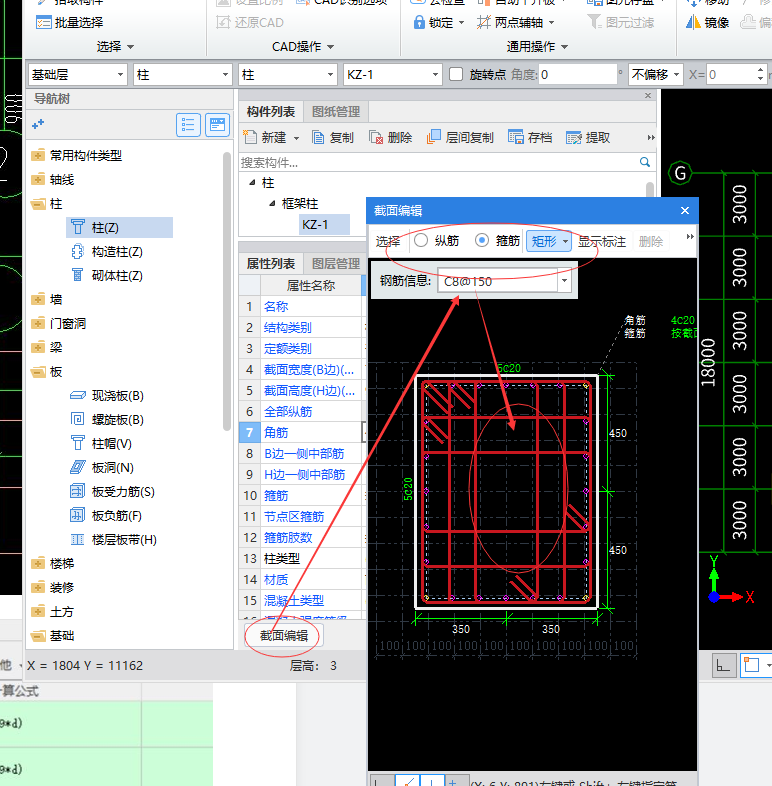This screenshot has height=786, width=772.
Task: Close the 截面编辑 dialog
Action: [685, 211]
